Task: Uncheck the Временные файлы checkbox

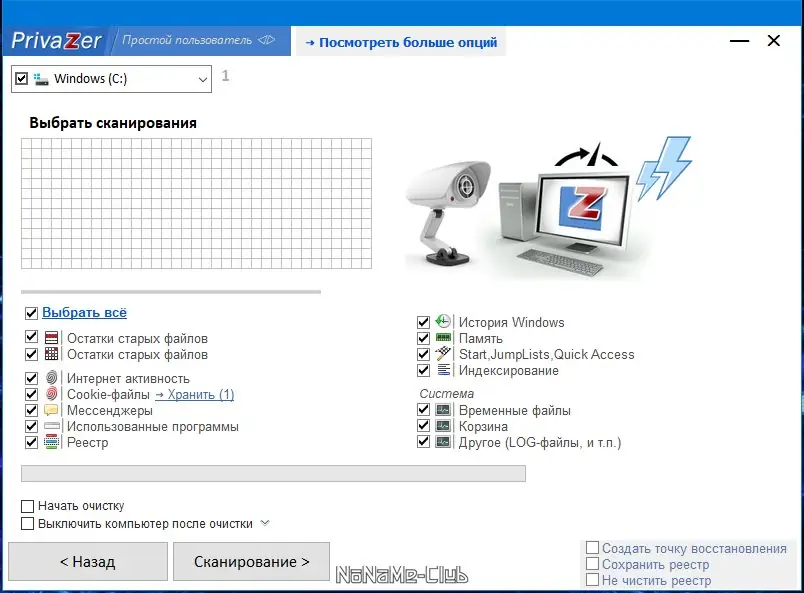Action: [x=423, y=410]
